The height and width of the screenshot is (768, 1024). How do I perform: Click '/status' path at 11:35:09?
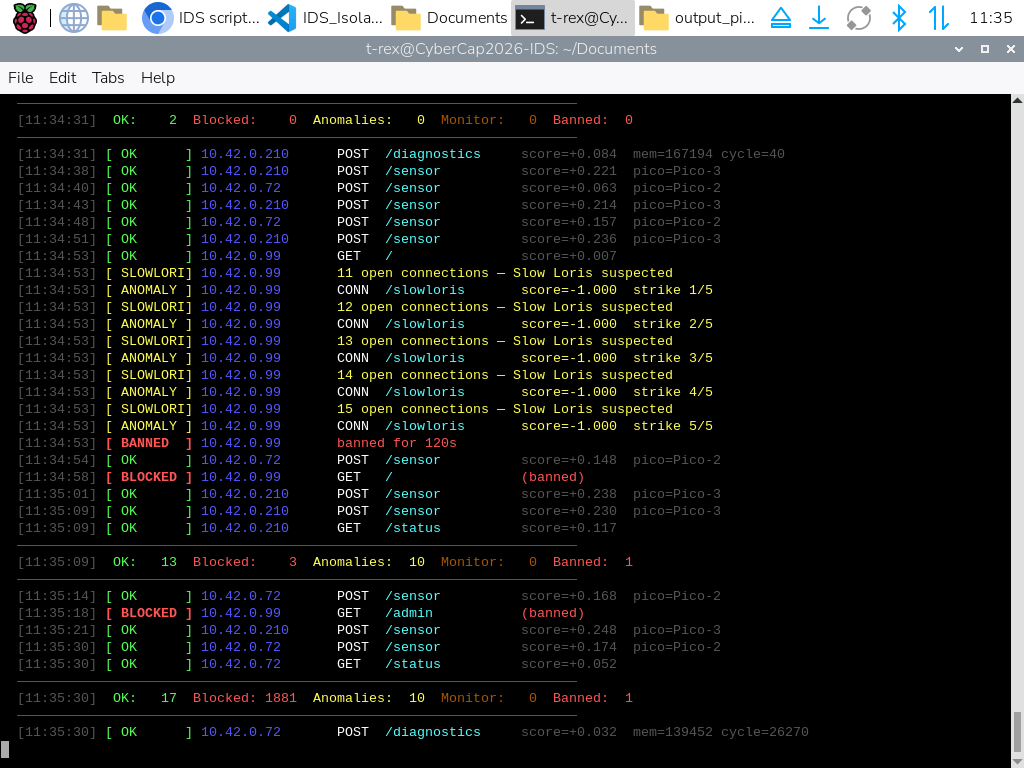point(412,528)
